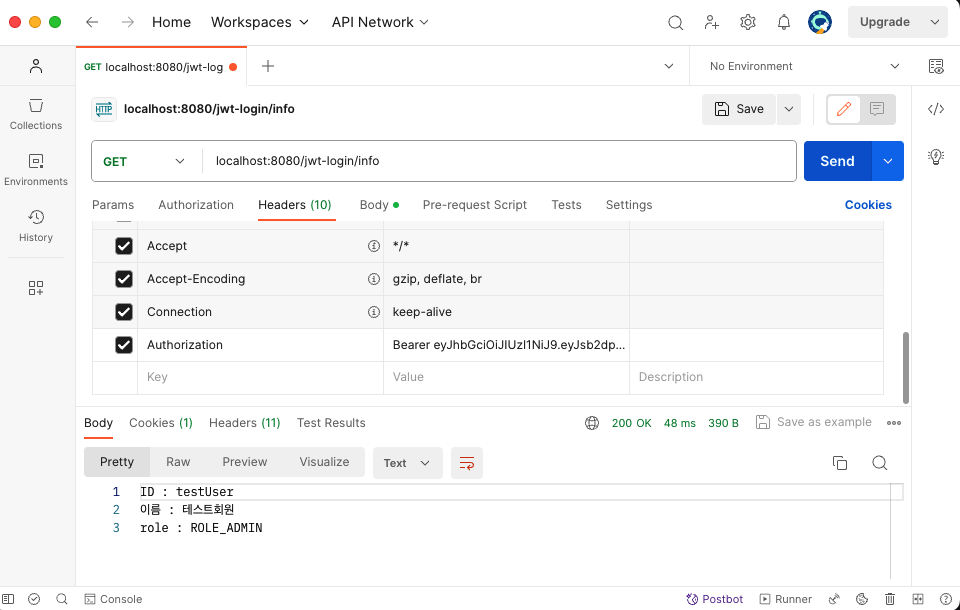Open the invite collaborators icon
The image size is (960, 610).
(x=711, y=23)
